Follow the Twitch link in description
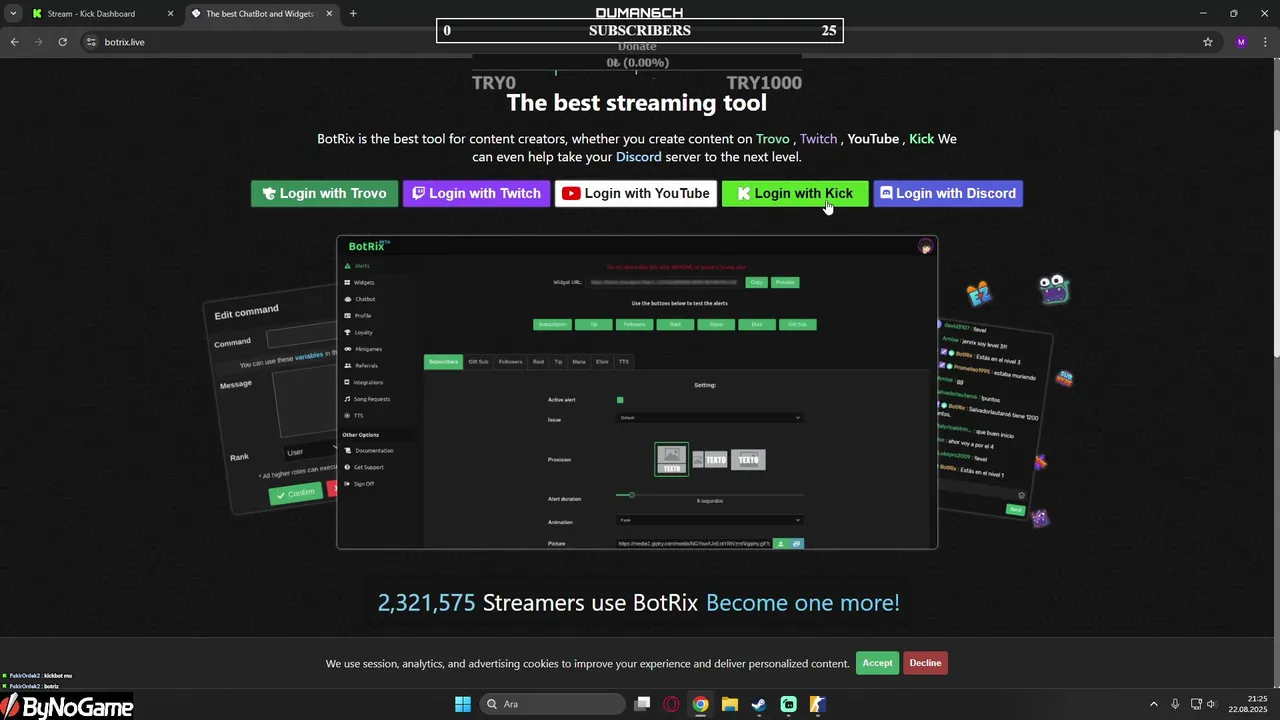1280x720 pixels. (818, 139)
